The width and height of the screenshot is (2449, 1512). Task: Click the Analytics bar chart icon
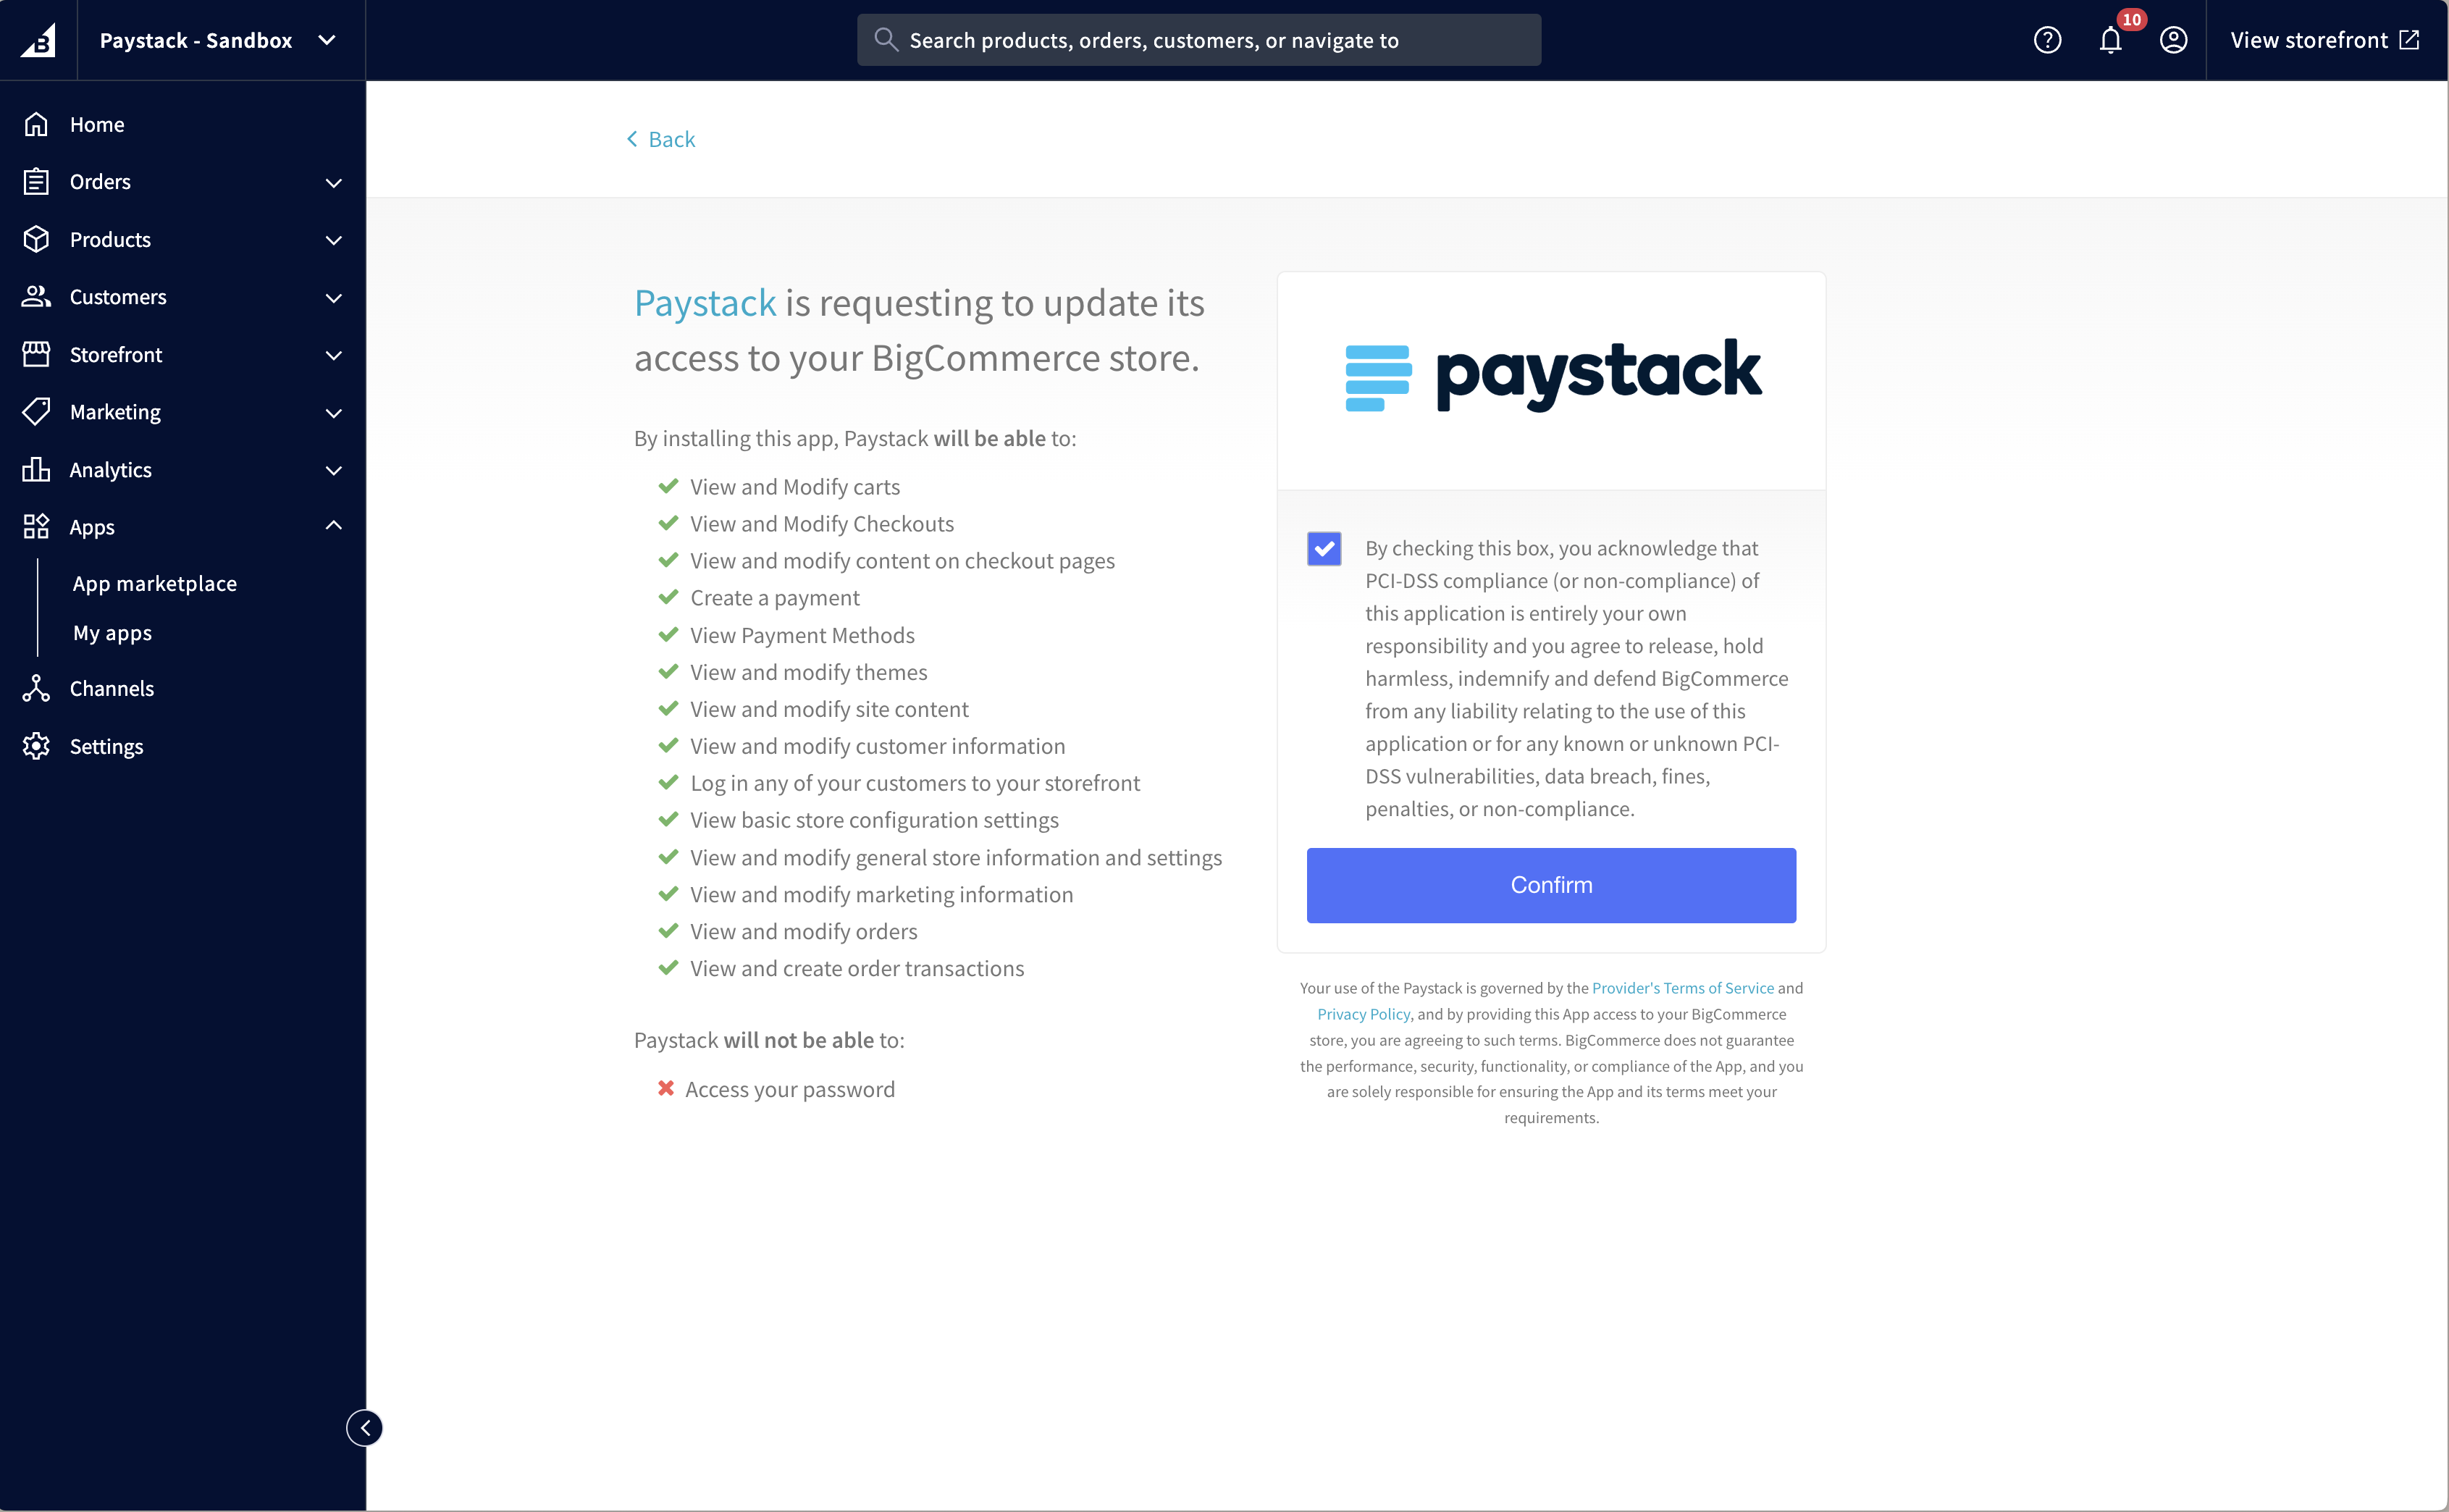[36, 469]
